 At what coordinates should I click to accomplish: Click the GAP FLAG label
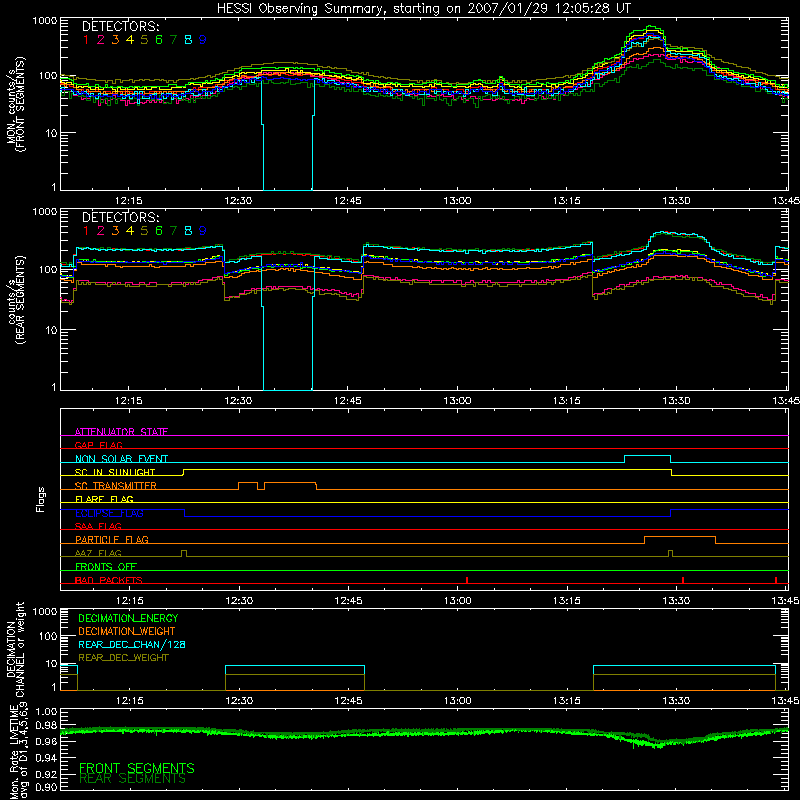point(98,445)
